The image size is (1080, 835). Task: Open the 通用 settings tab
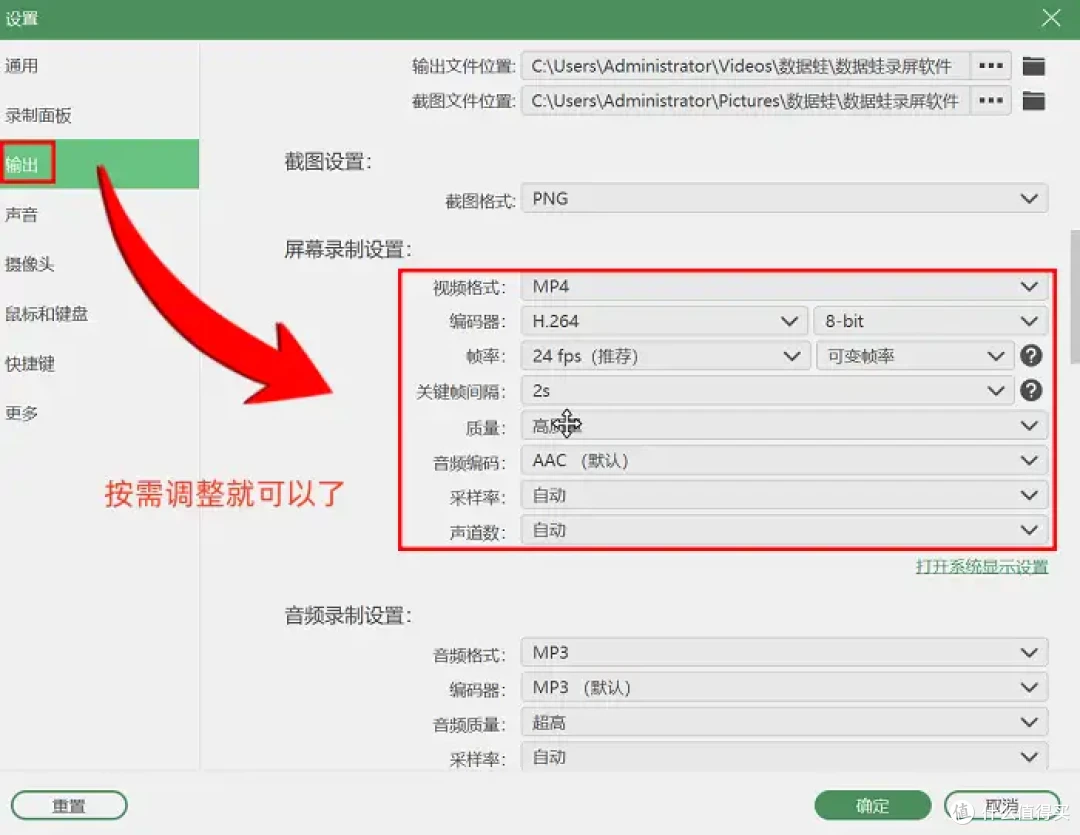(99, 65)
